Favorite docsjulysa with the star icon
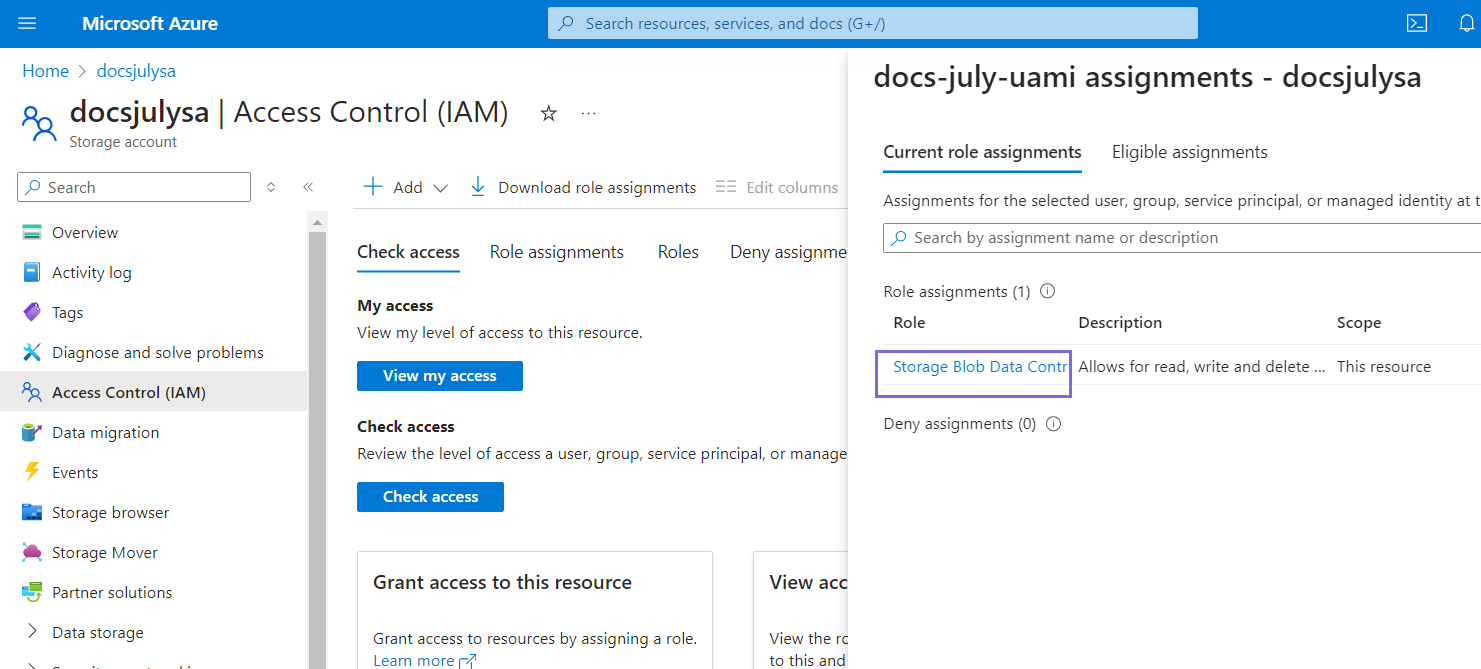 (548, 114)
